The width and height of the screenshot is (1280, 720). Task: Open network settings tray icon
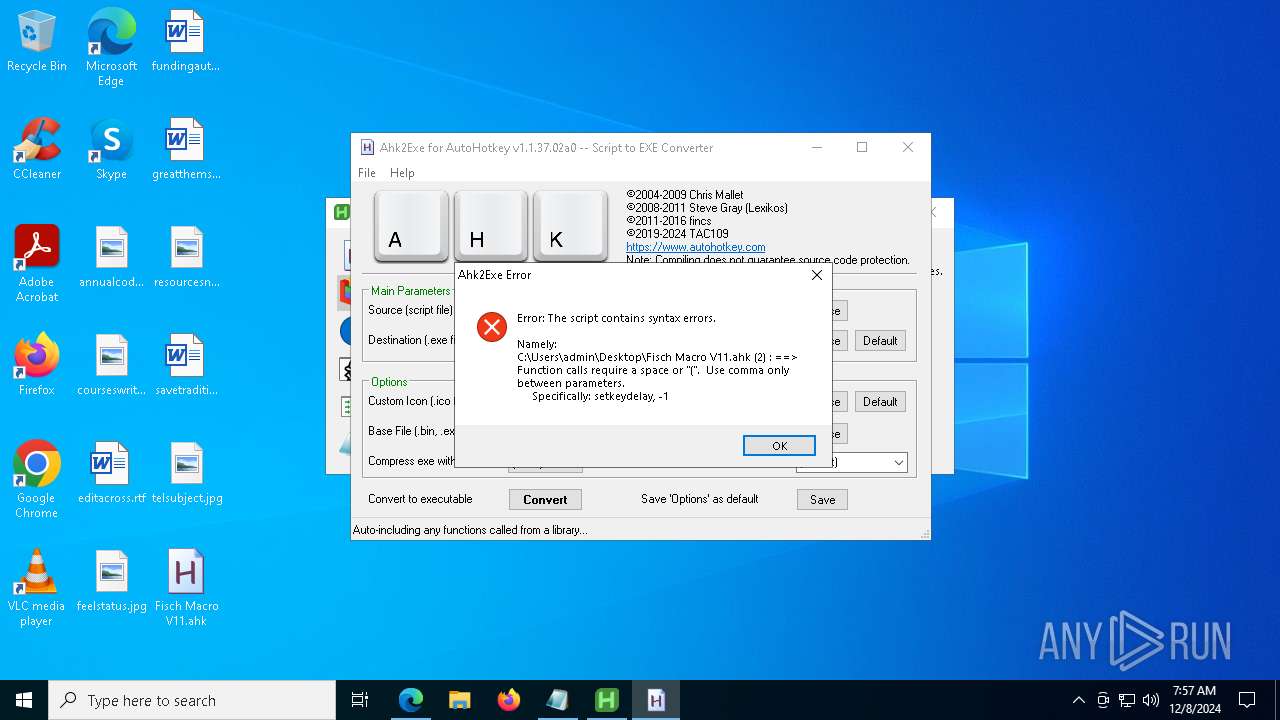point(1127,700)
